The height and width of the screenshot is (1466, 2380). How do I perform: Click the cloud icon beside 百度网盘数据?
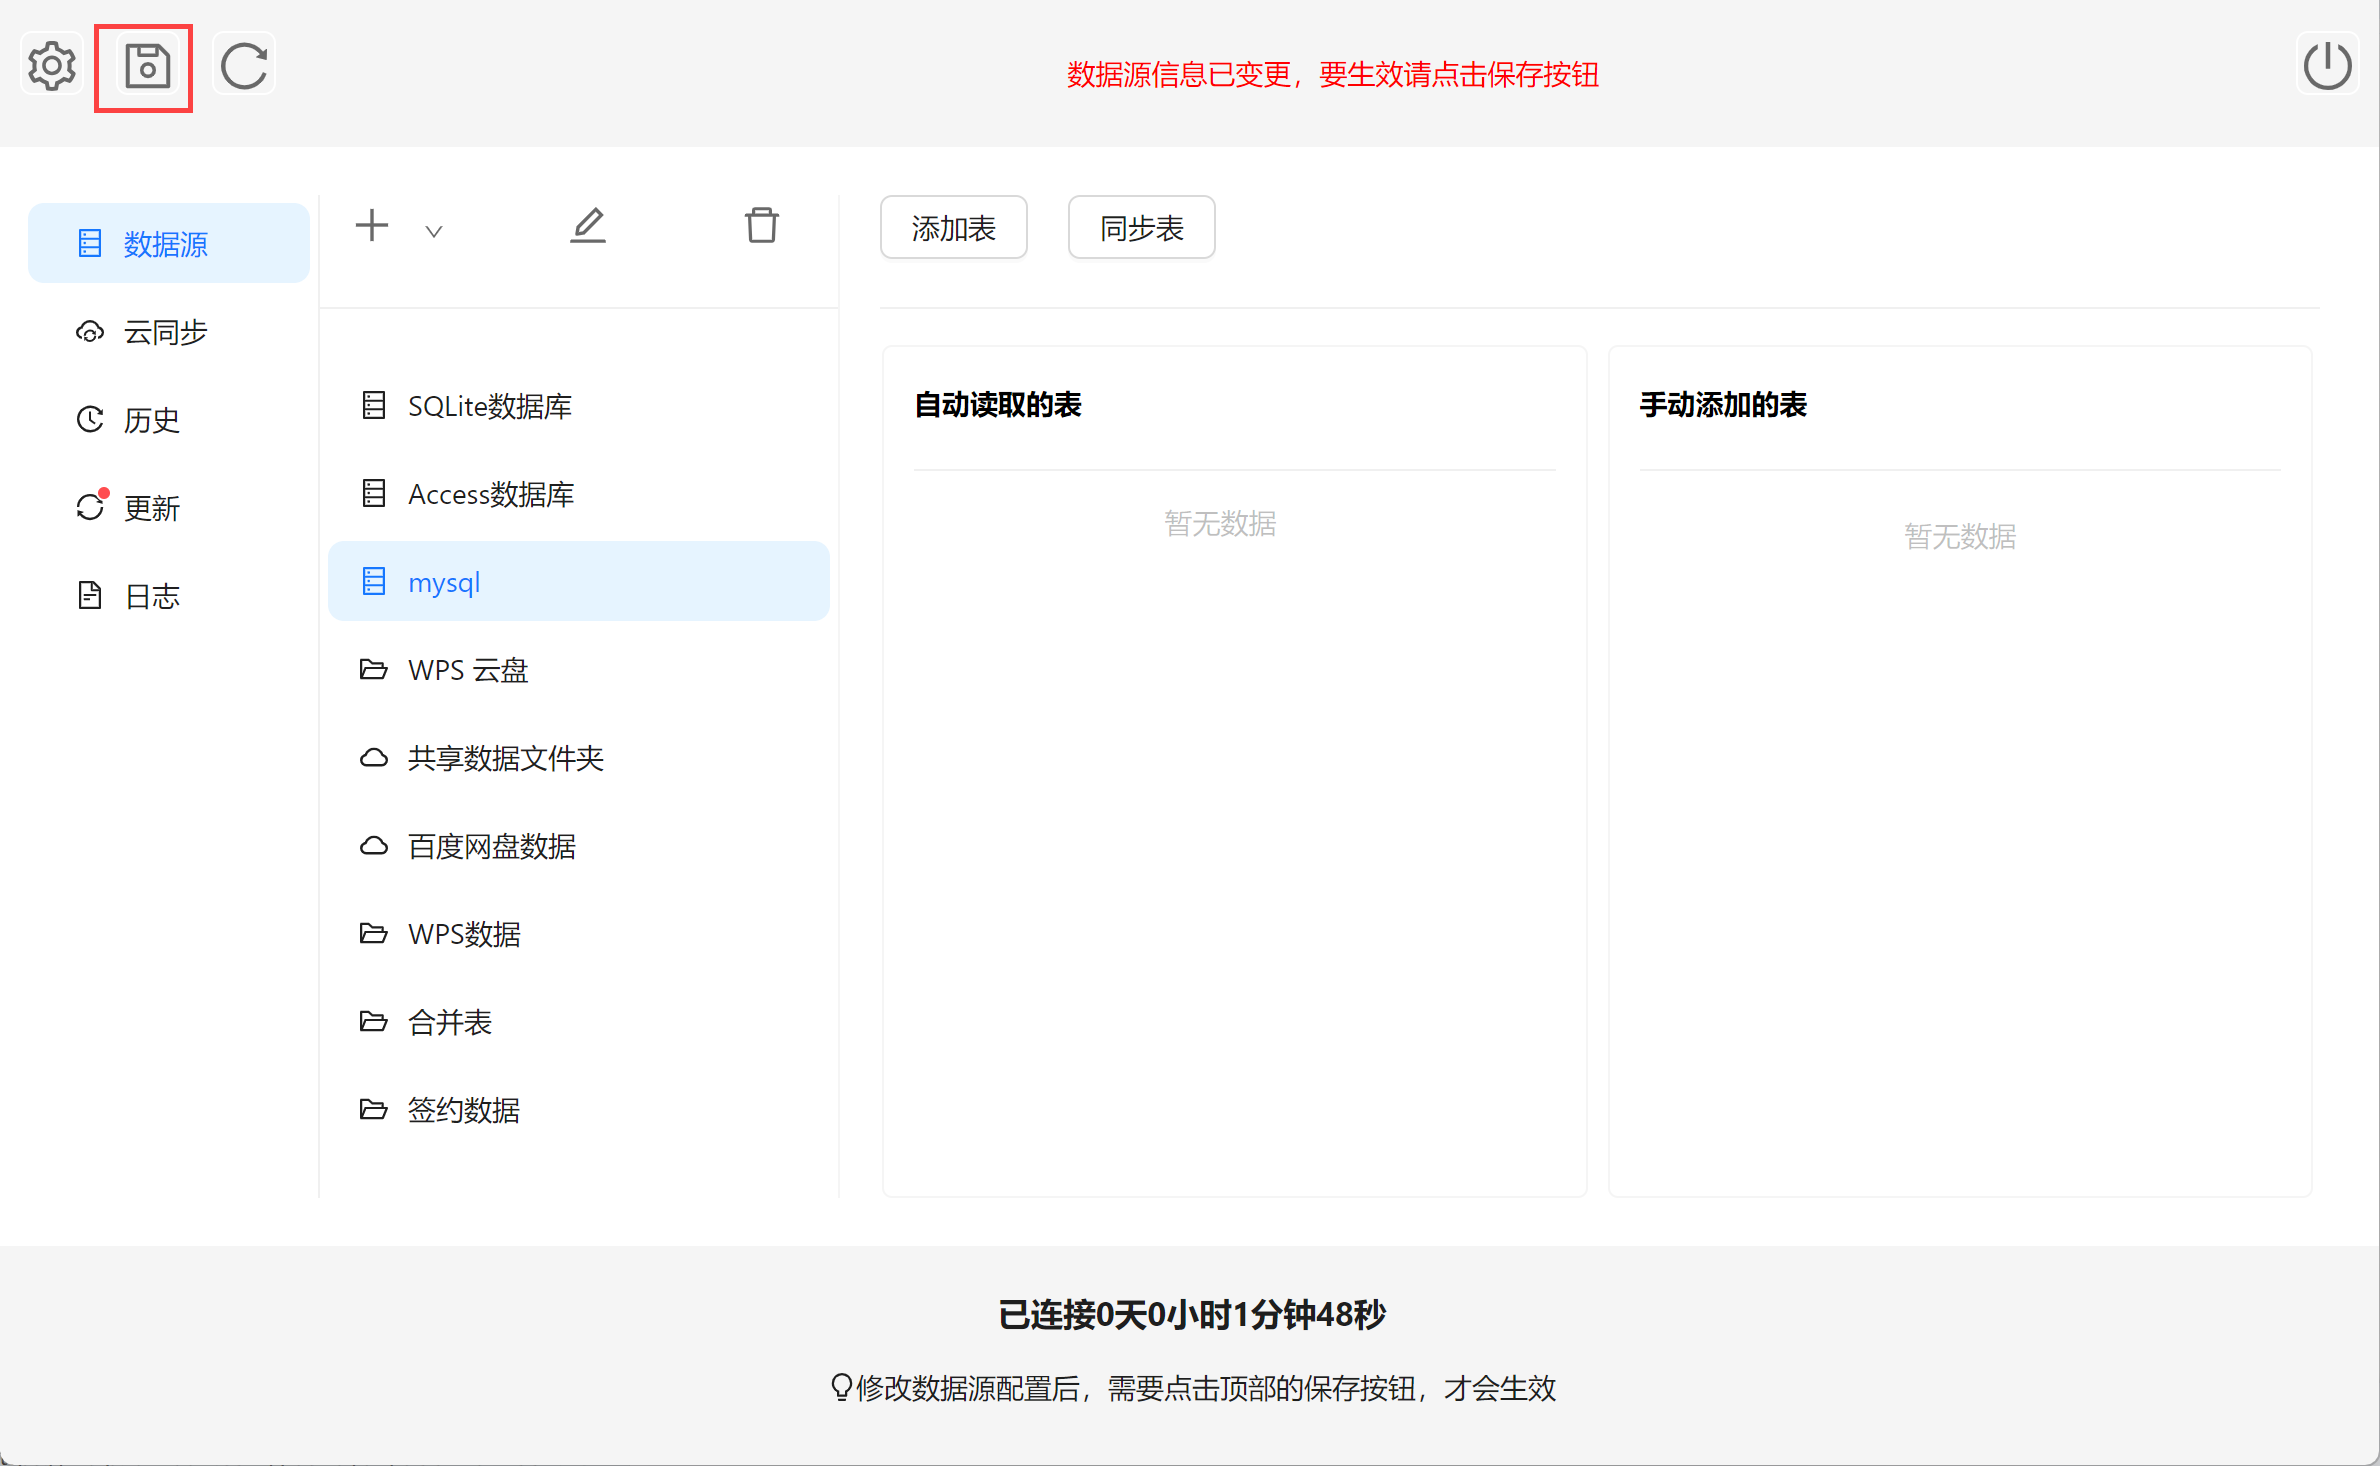click(x=374, y=845)
